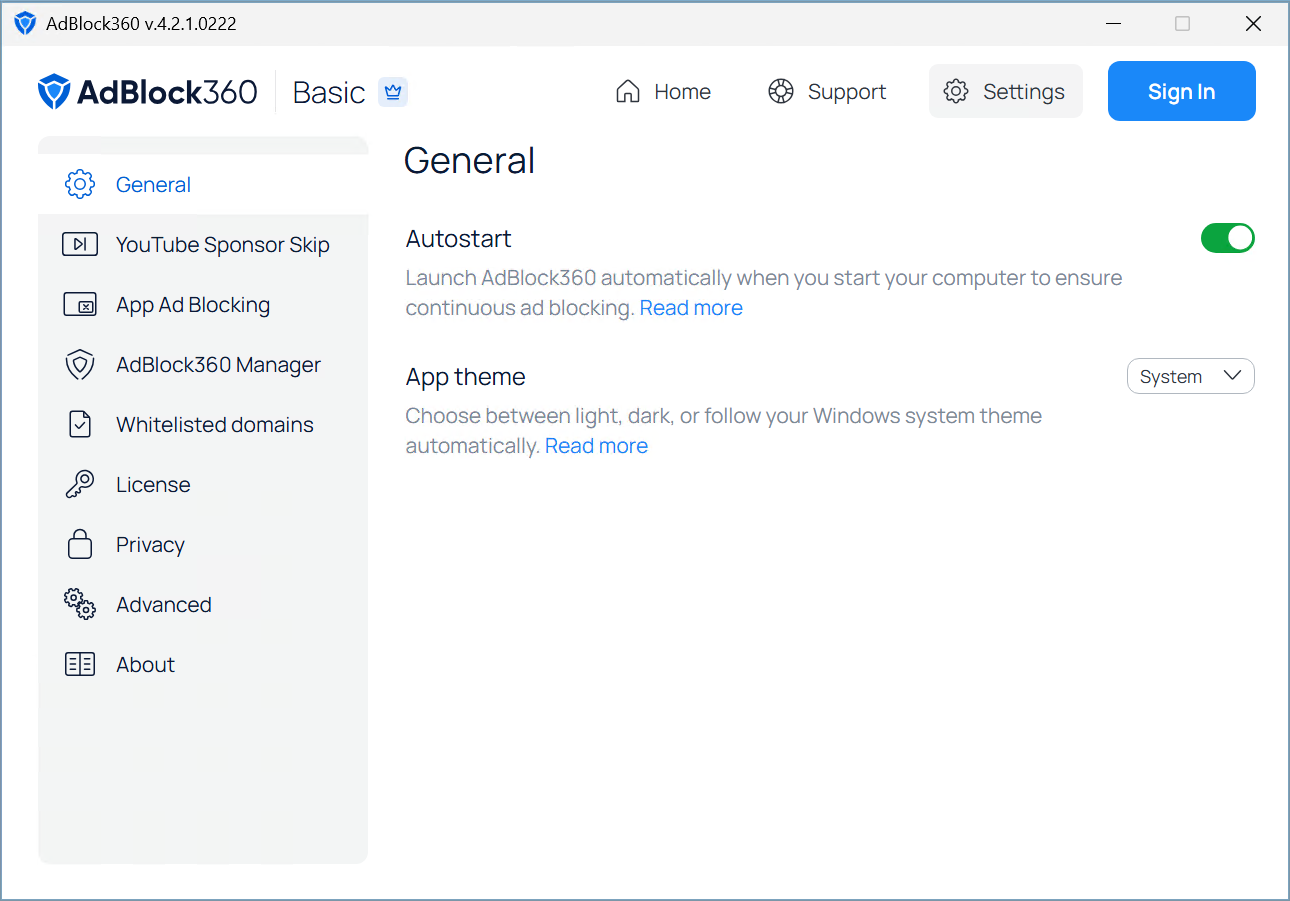Click the App Ad Blocking icon
Image resolution: width=1290 pixels, height=901 pixels.
click(x=80, y=304)
